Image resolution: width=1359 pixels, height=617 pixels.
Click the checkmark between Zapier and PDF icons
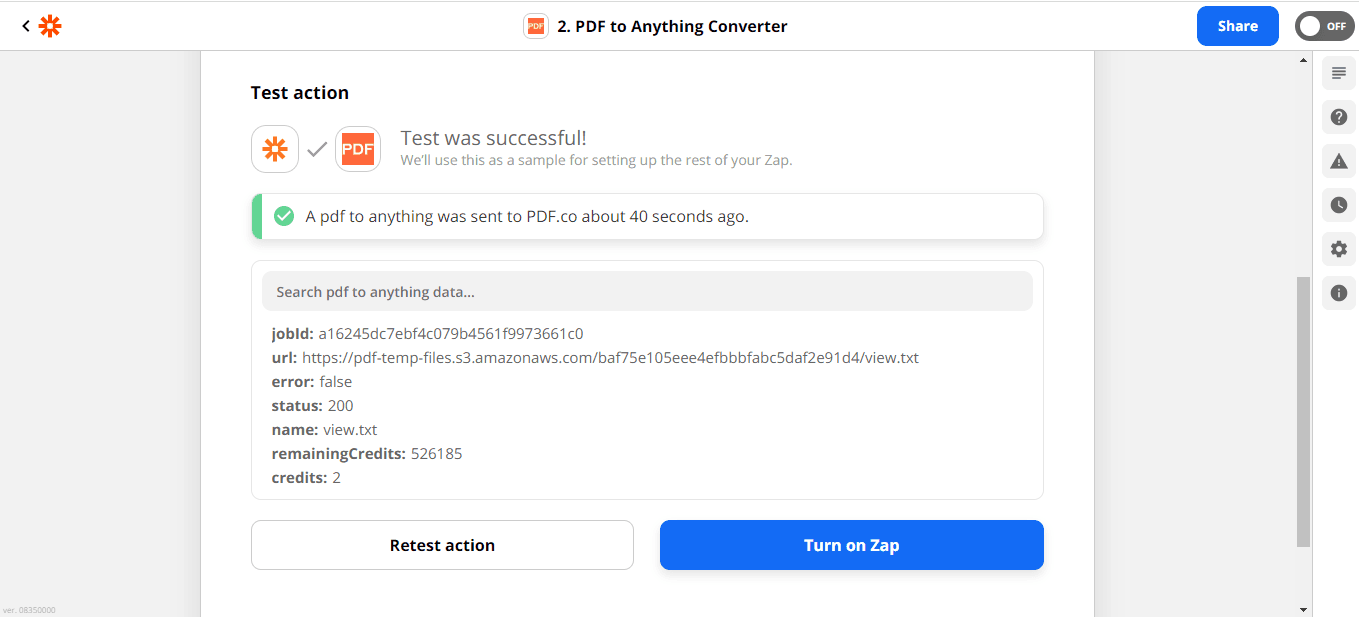pyautogui.click(x=317, y=148)
